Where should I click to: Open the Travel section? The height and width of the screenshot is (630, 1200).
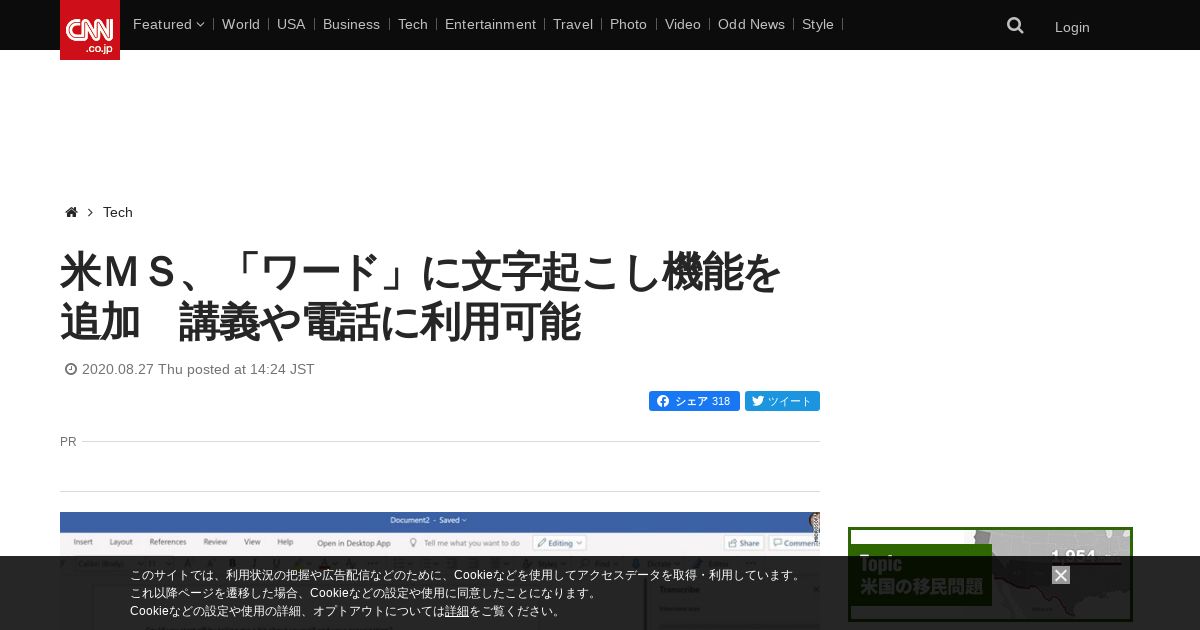573,24
